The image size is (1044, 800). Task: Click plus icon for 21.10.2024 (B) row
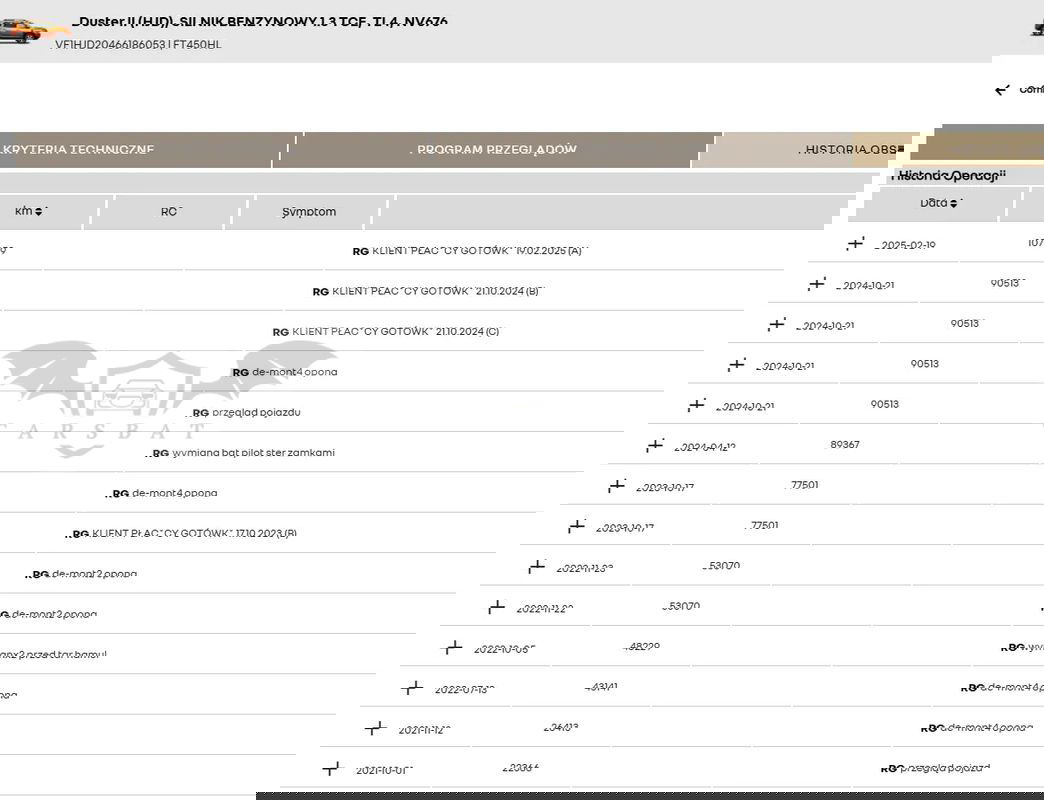click(817, 285)
